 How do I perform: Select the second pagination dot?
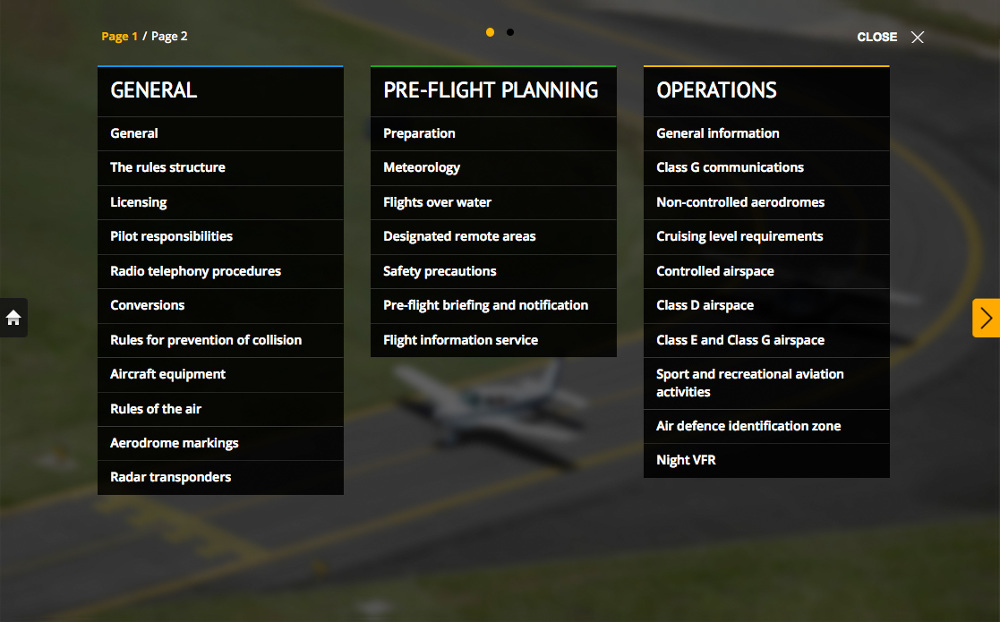click(x=510, y=32)
